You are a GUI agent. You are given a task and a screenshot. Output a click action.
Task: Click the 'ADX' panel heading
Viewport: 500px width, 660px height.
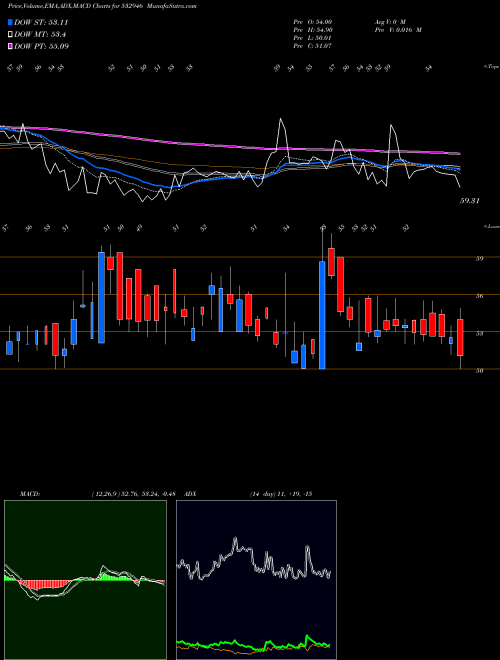click(190, 494)
